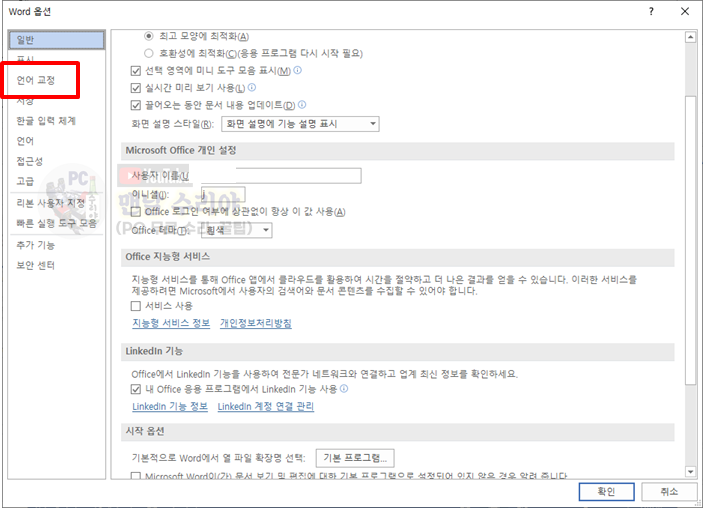Click info icon beside 실시간 미리 보기 사용
Image resolution: width=703 pixels, height=508 pixels.
point(252,87)
